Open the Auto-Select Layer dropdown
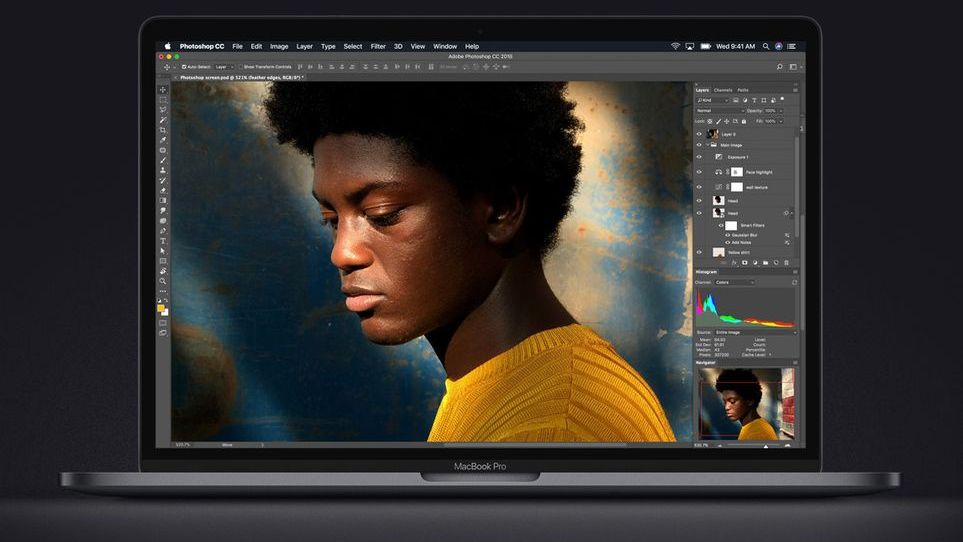 click(224, 67)
